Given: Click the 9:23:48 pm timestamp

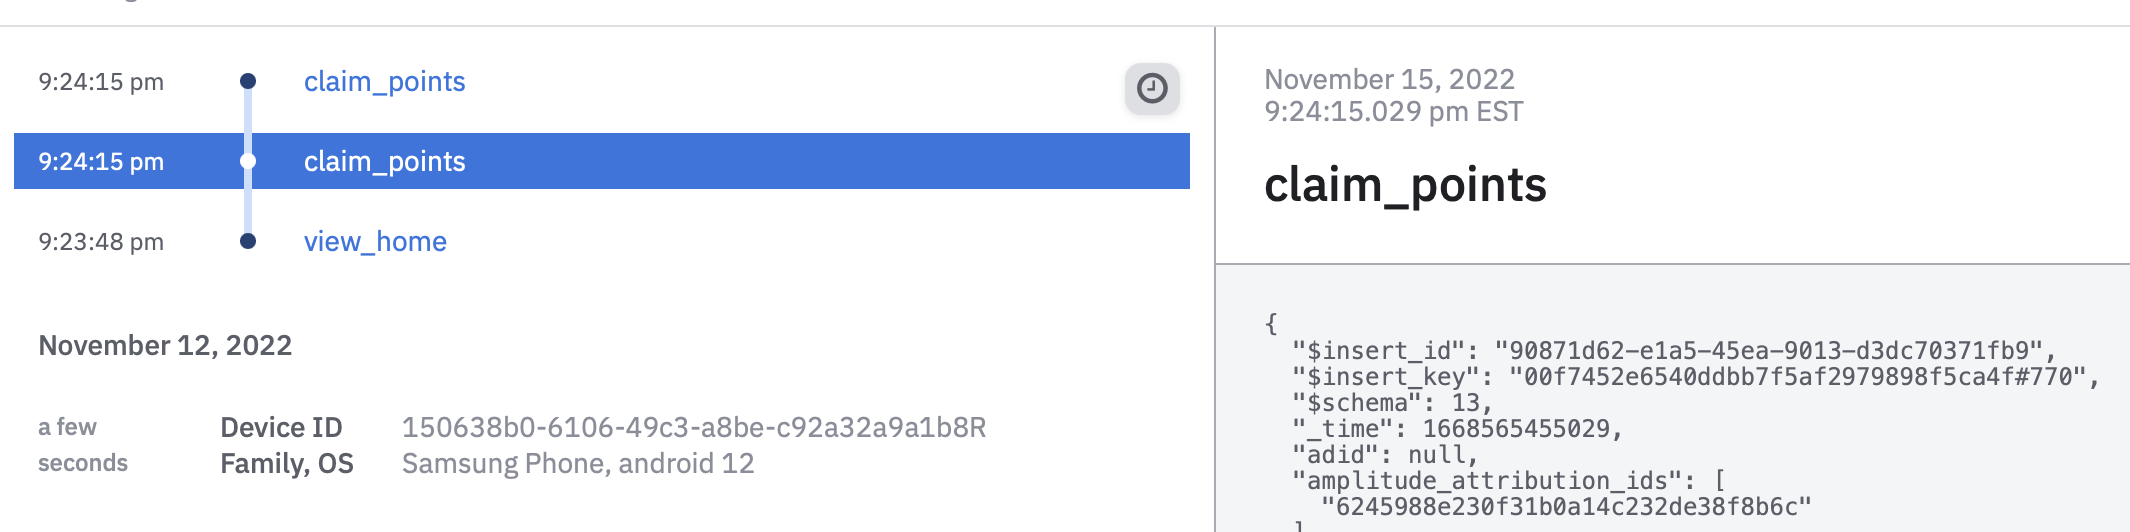Looking at the screenshot, I should [x=101, y=242].
